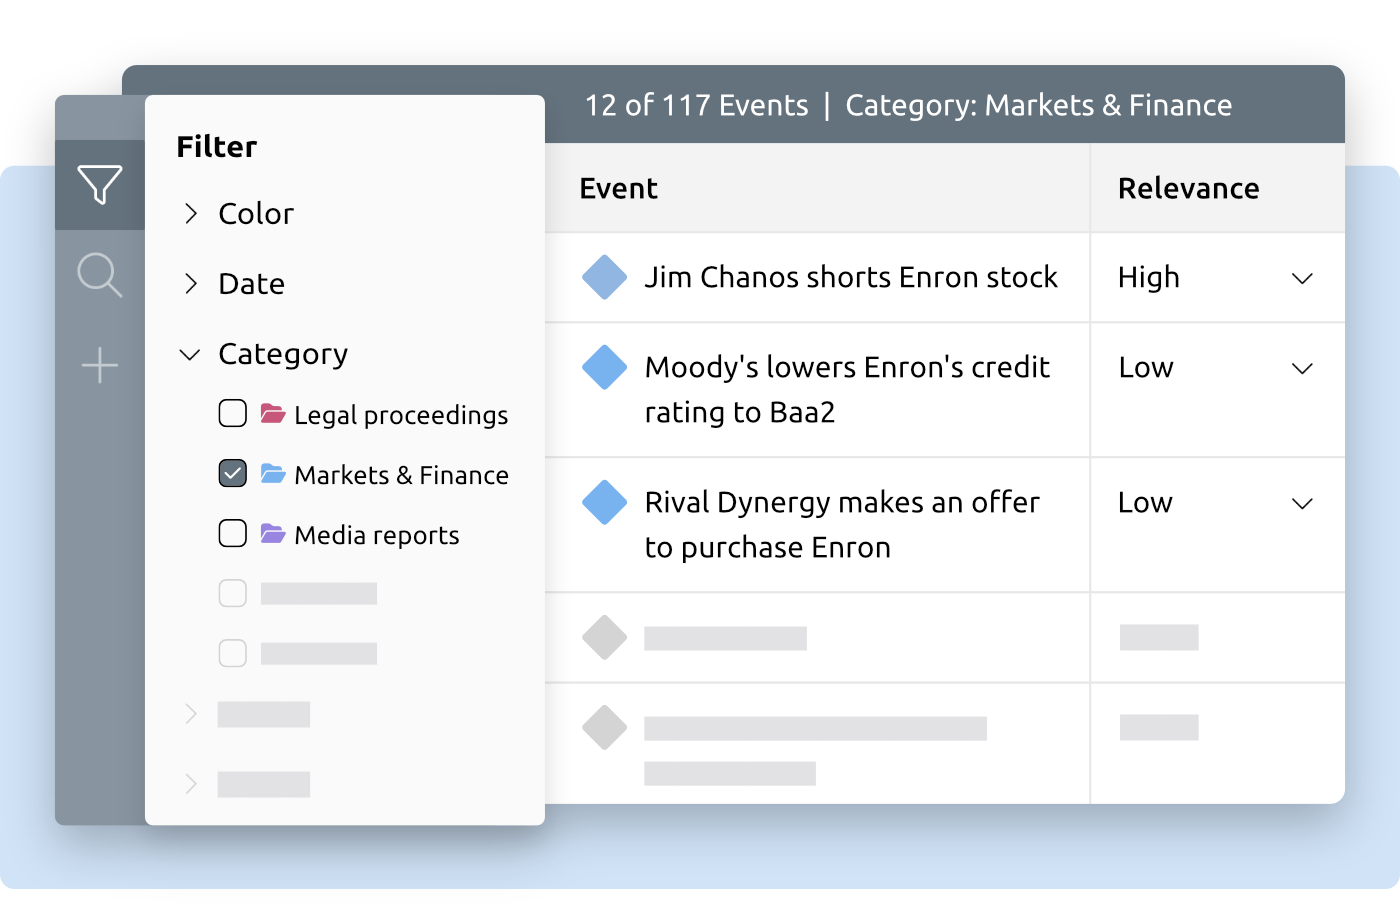Click the pink folder icon beside Legal proceedings
The width and height of the screenshot is (1400, 914).
tap(272, 413)
